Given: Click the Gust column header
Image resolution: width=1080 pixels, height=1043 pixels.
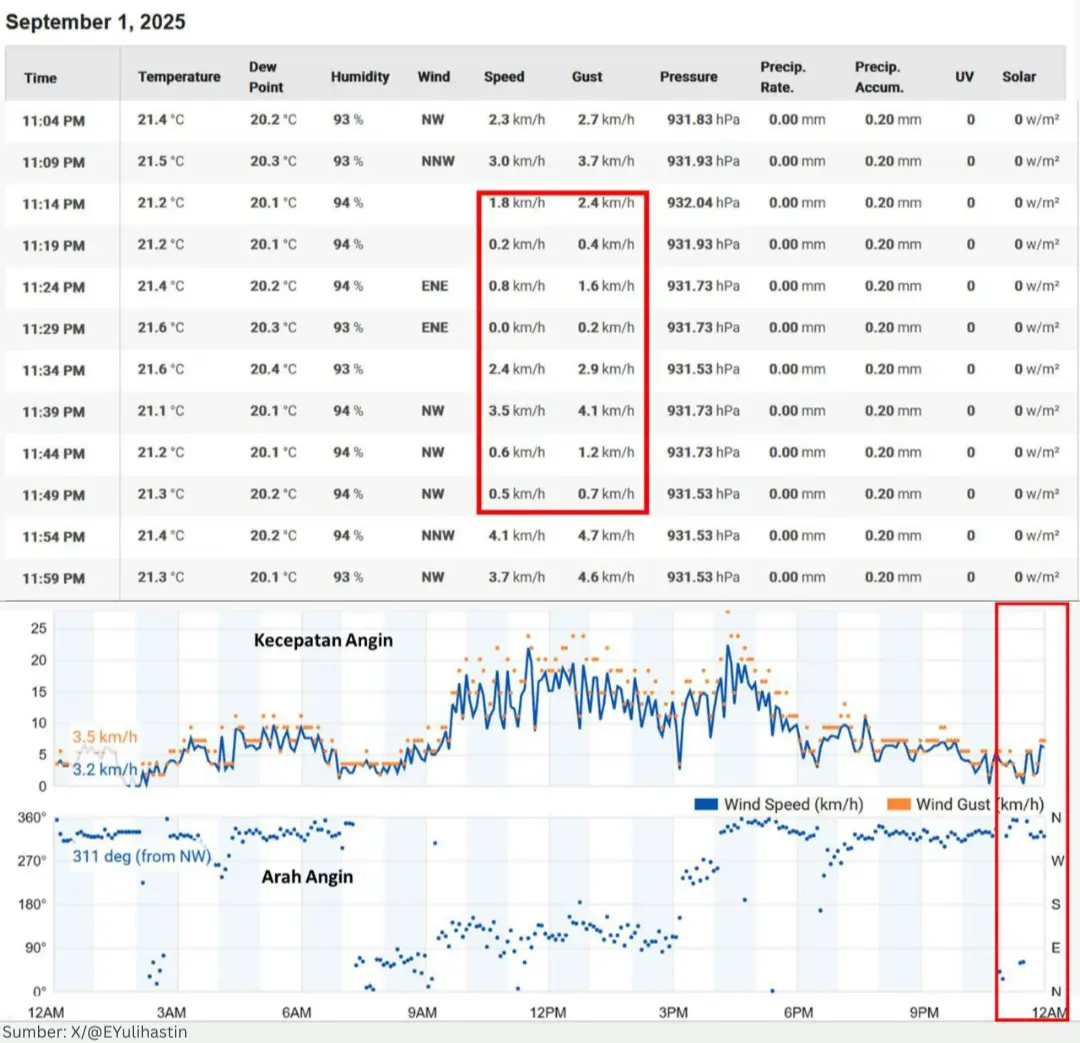Looking at the screenshot, I should click(x=587, y=77).
